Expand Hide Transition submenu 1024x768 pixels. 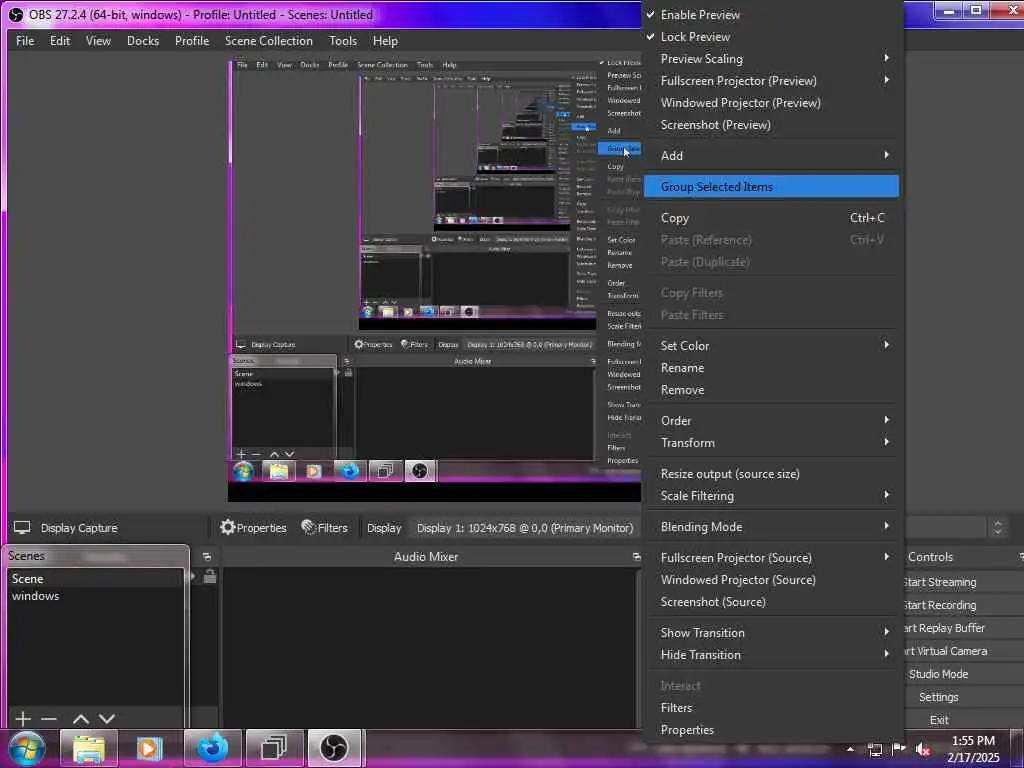click(x=771, y=654)
